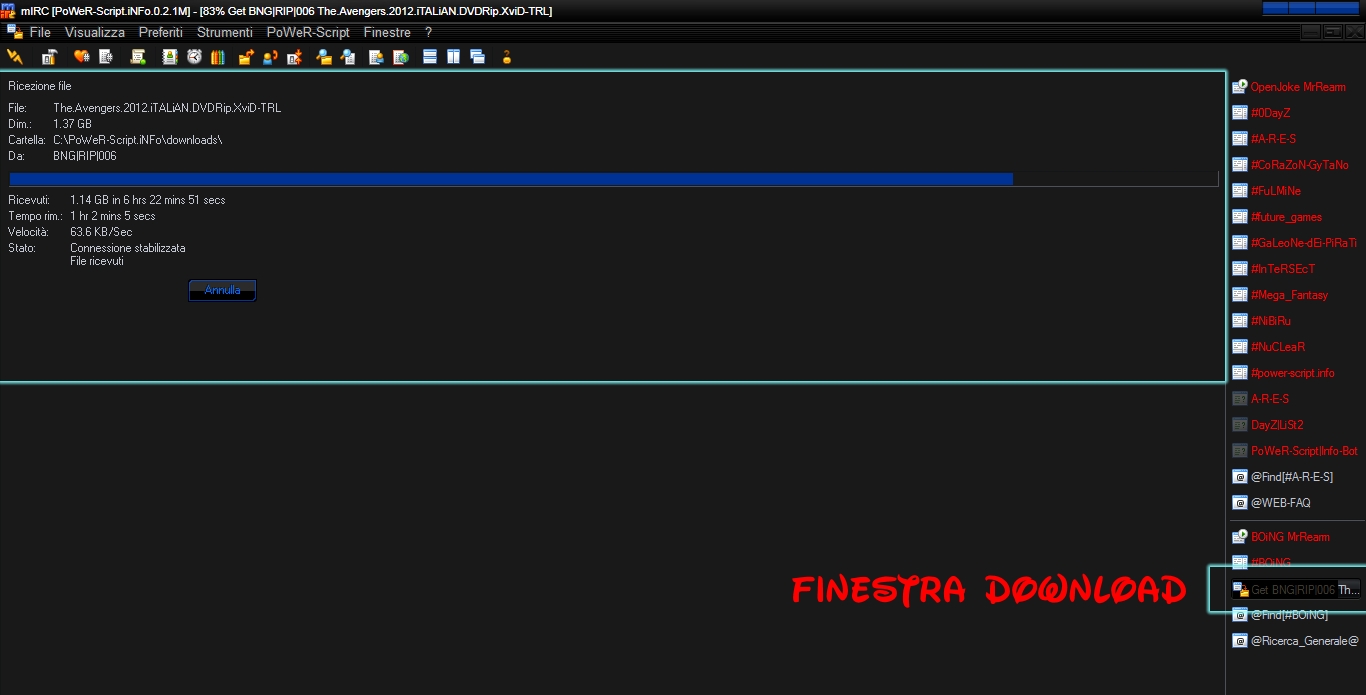The height and width of the screenshot is (695, 1366).
Task: Click the 1 hr 2 mins 5 secs remaining time
Action: click(113, 216)
